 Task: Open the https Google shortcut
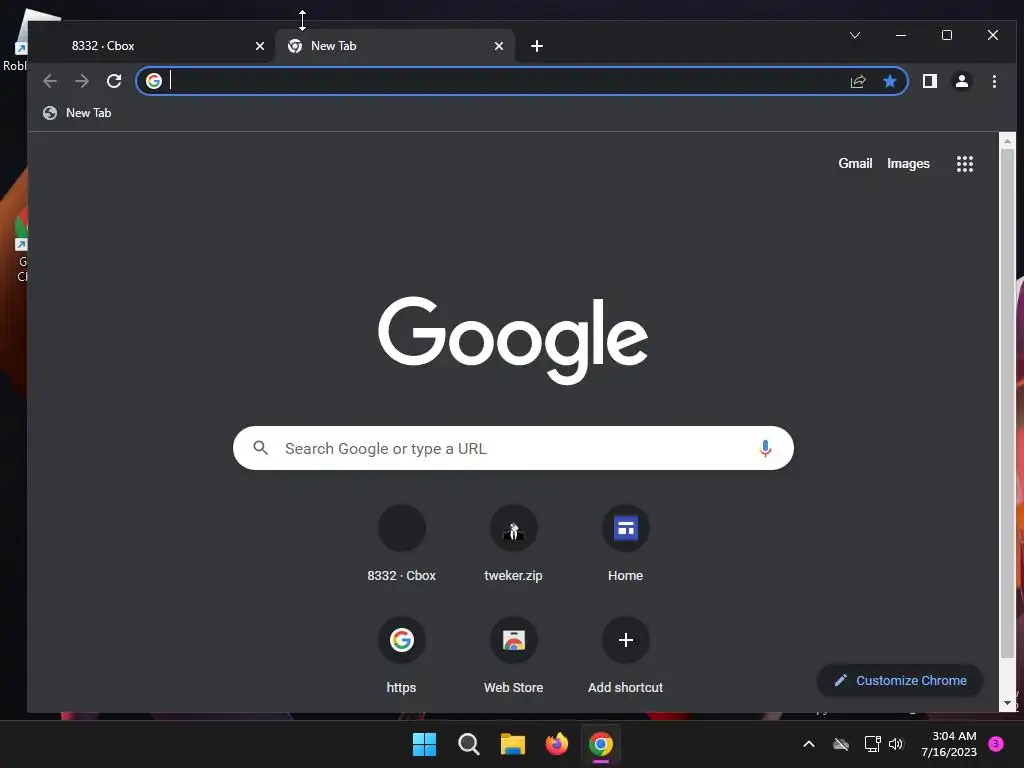[401, 655]
